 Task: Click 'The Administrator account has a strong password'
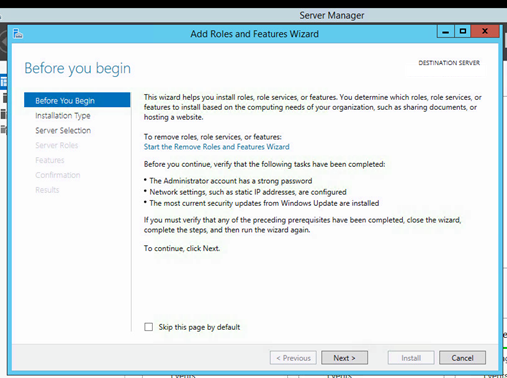pyautogui.click(x=231, y=181)
